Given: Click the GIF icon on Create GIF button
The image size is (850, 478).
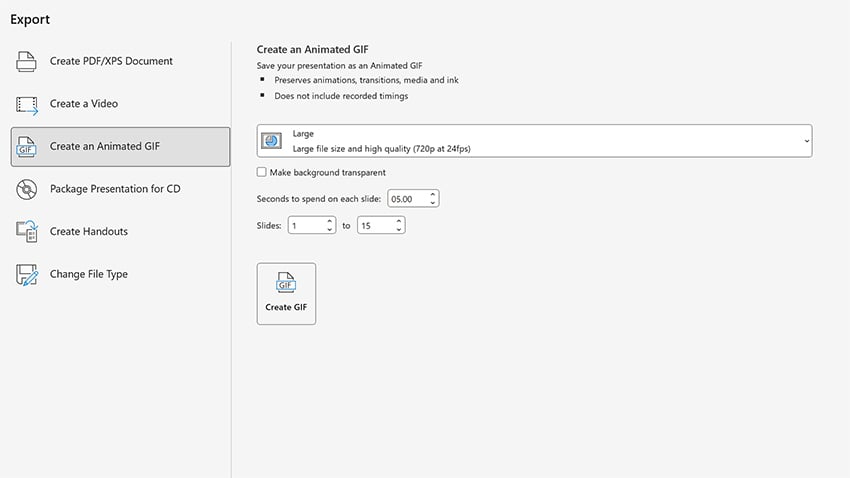Looking at the screenshot, I should coord(286,284).
